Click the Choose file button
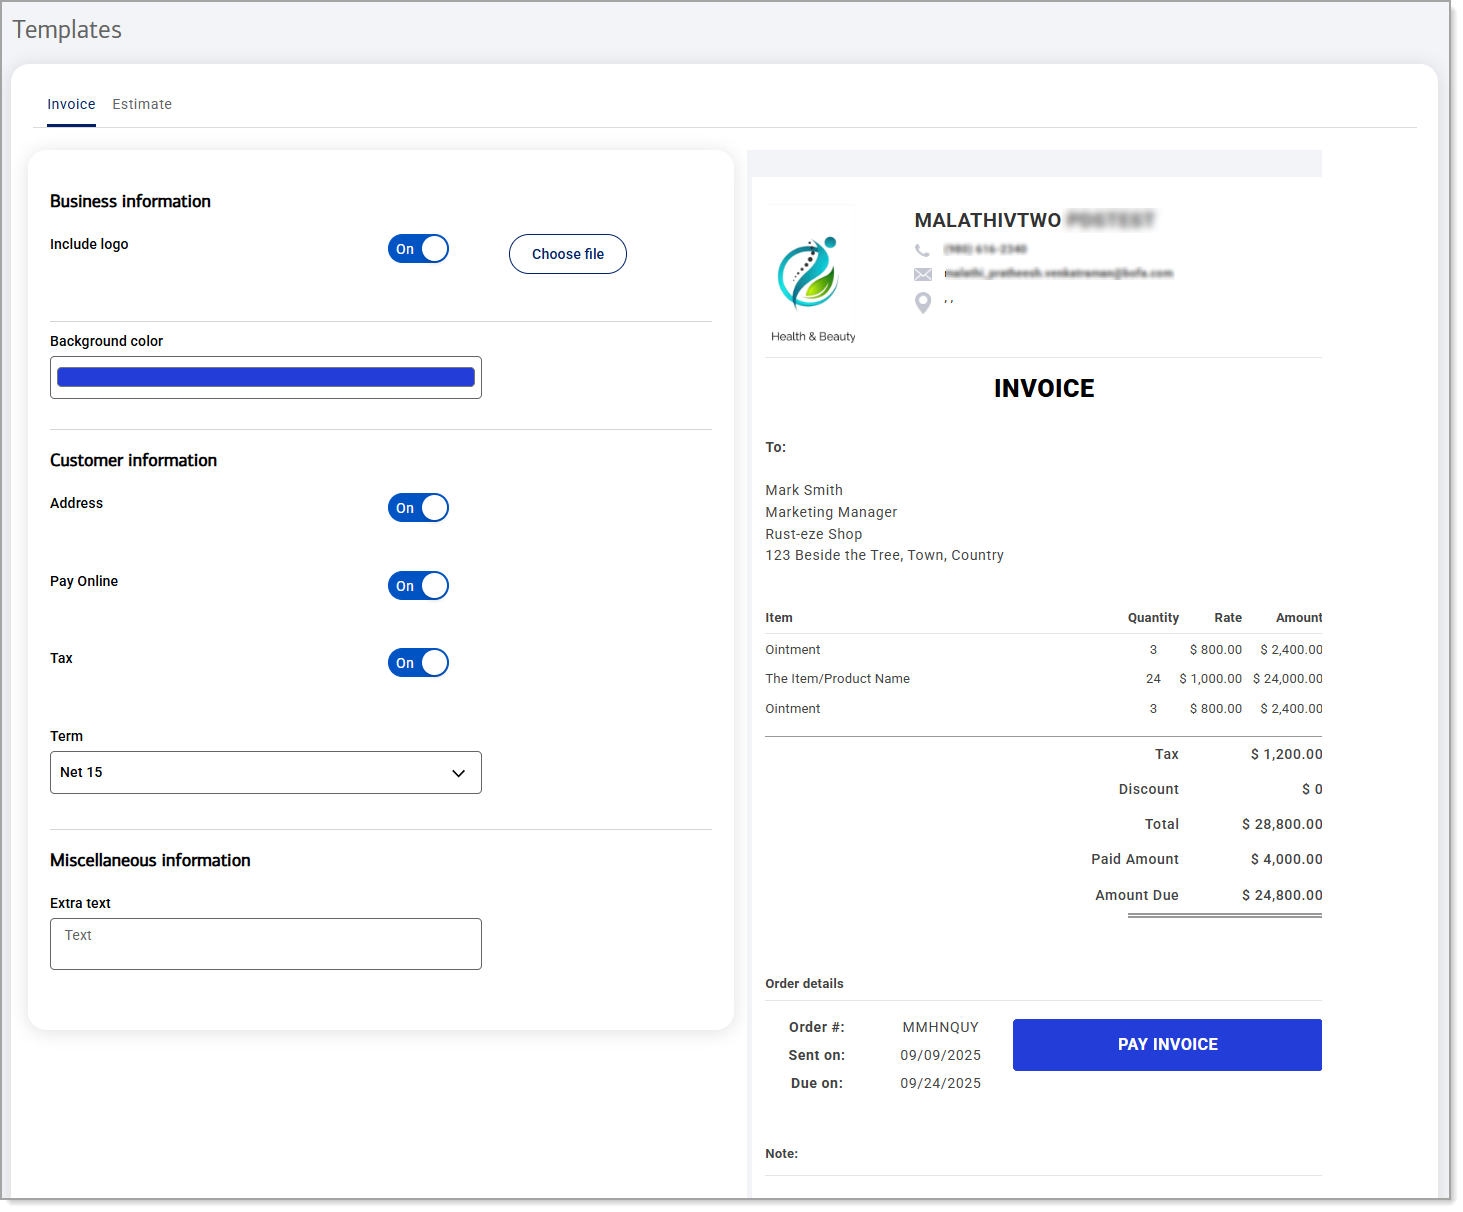The width and height of the screenshot is (1463, 1212). [x=567, y=254]
